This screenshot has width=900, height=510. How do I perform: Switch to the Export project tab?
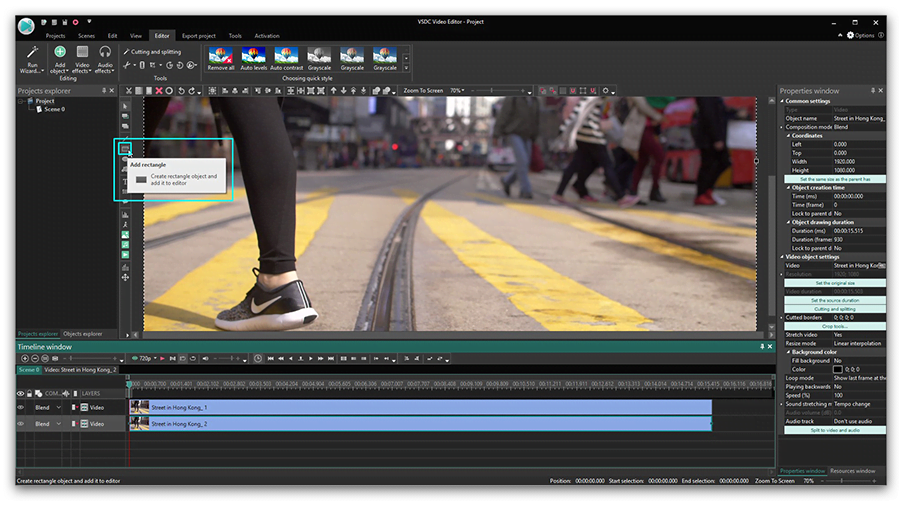(199, 36)
